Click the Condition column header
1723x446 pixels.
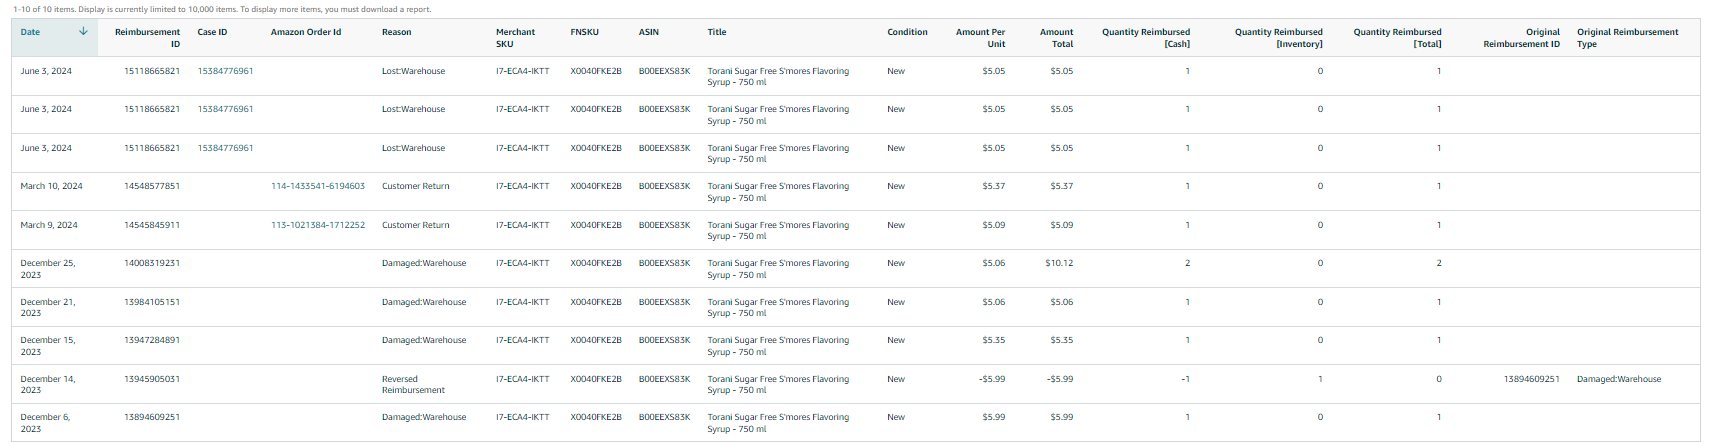907,32
